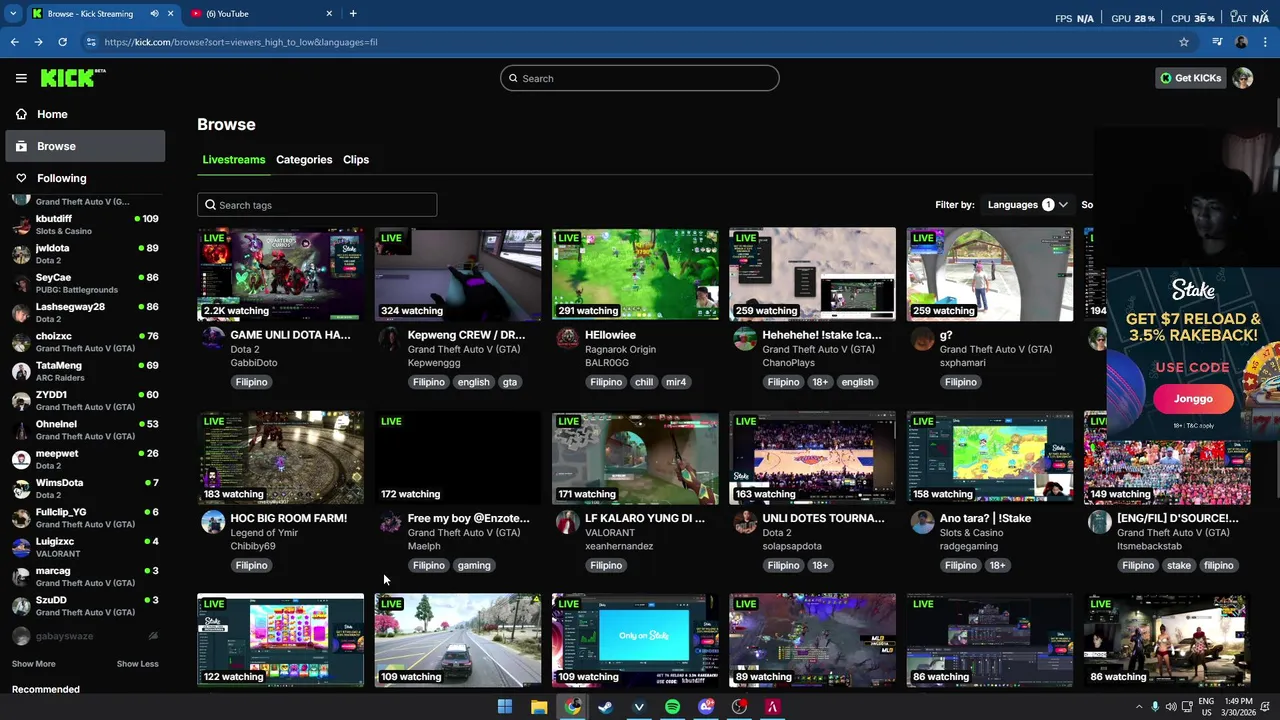Click the Get KICKs button
This screenshot has height=720, width=1280.
(1190, 78)
